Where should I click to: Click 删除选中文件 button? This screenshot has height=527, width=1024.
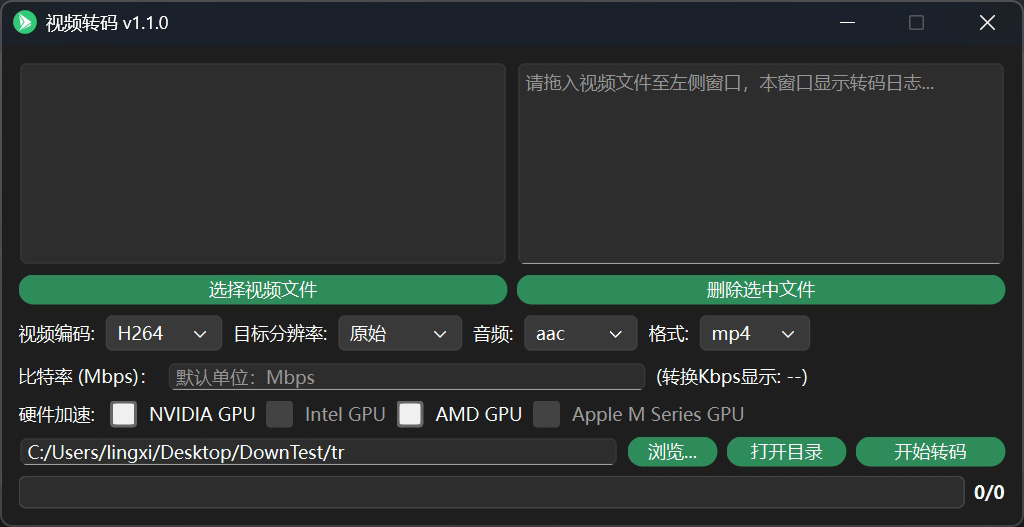[761, 289]
